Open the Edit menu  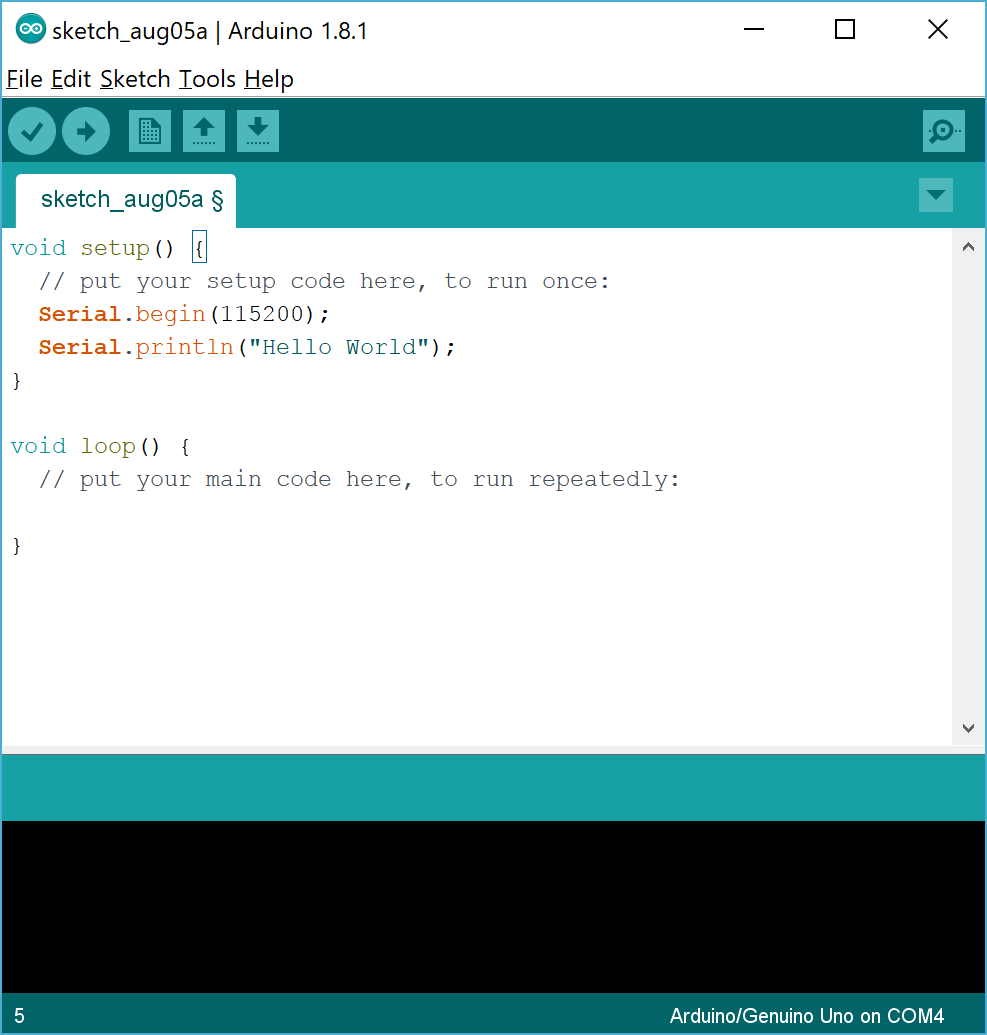pyautogui.click(x=71, y=79)
